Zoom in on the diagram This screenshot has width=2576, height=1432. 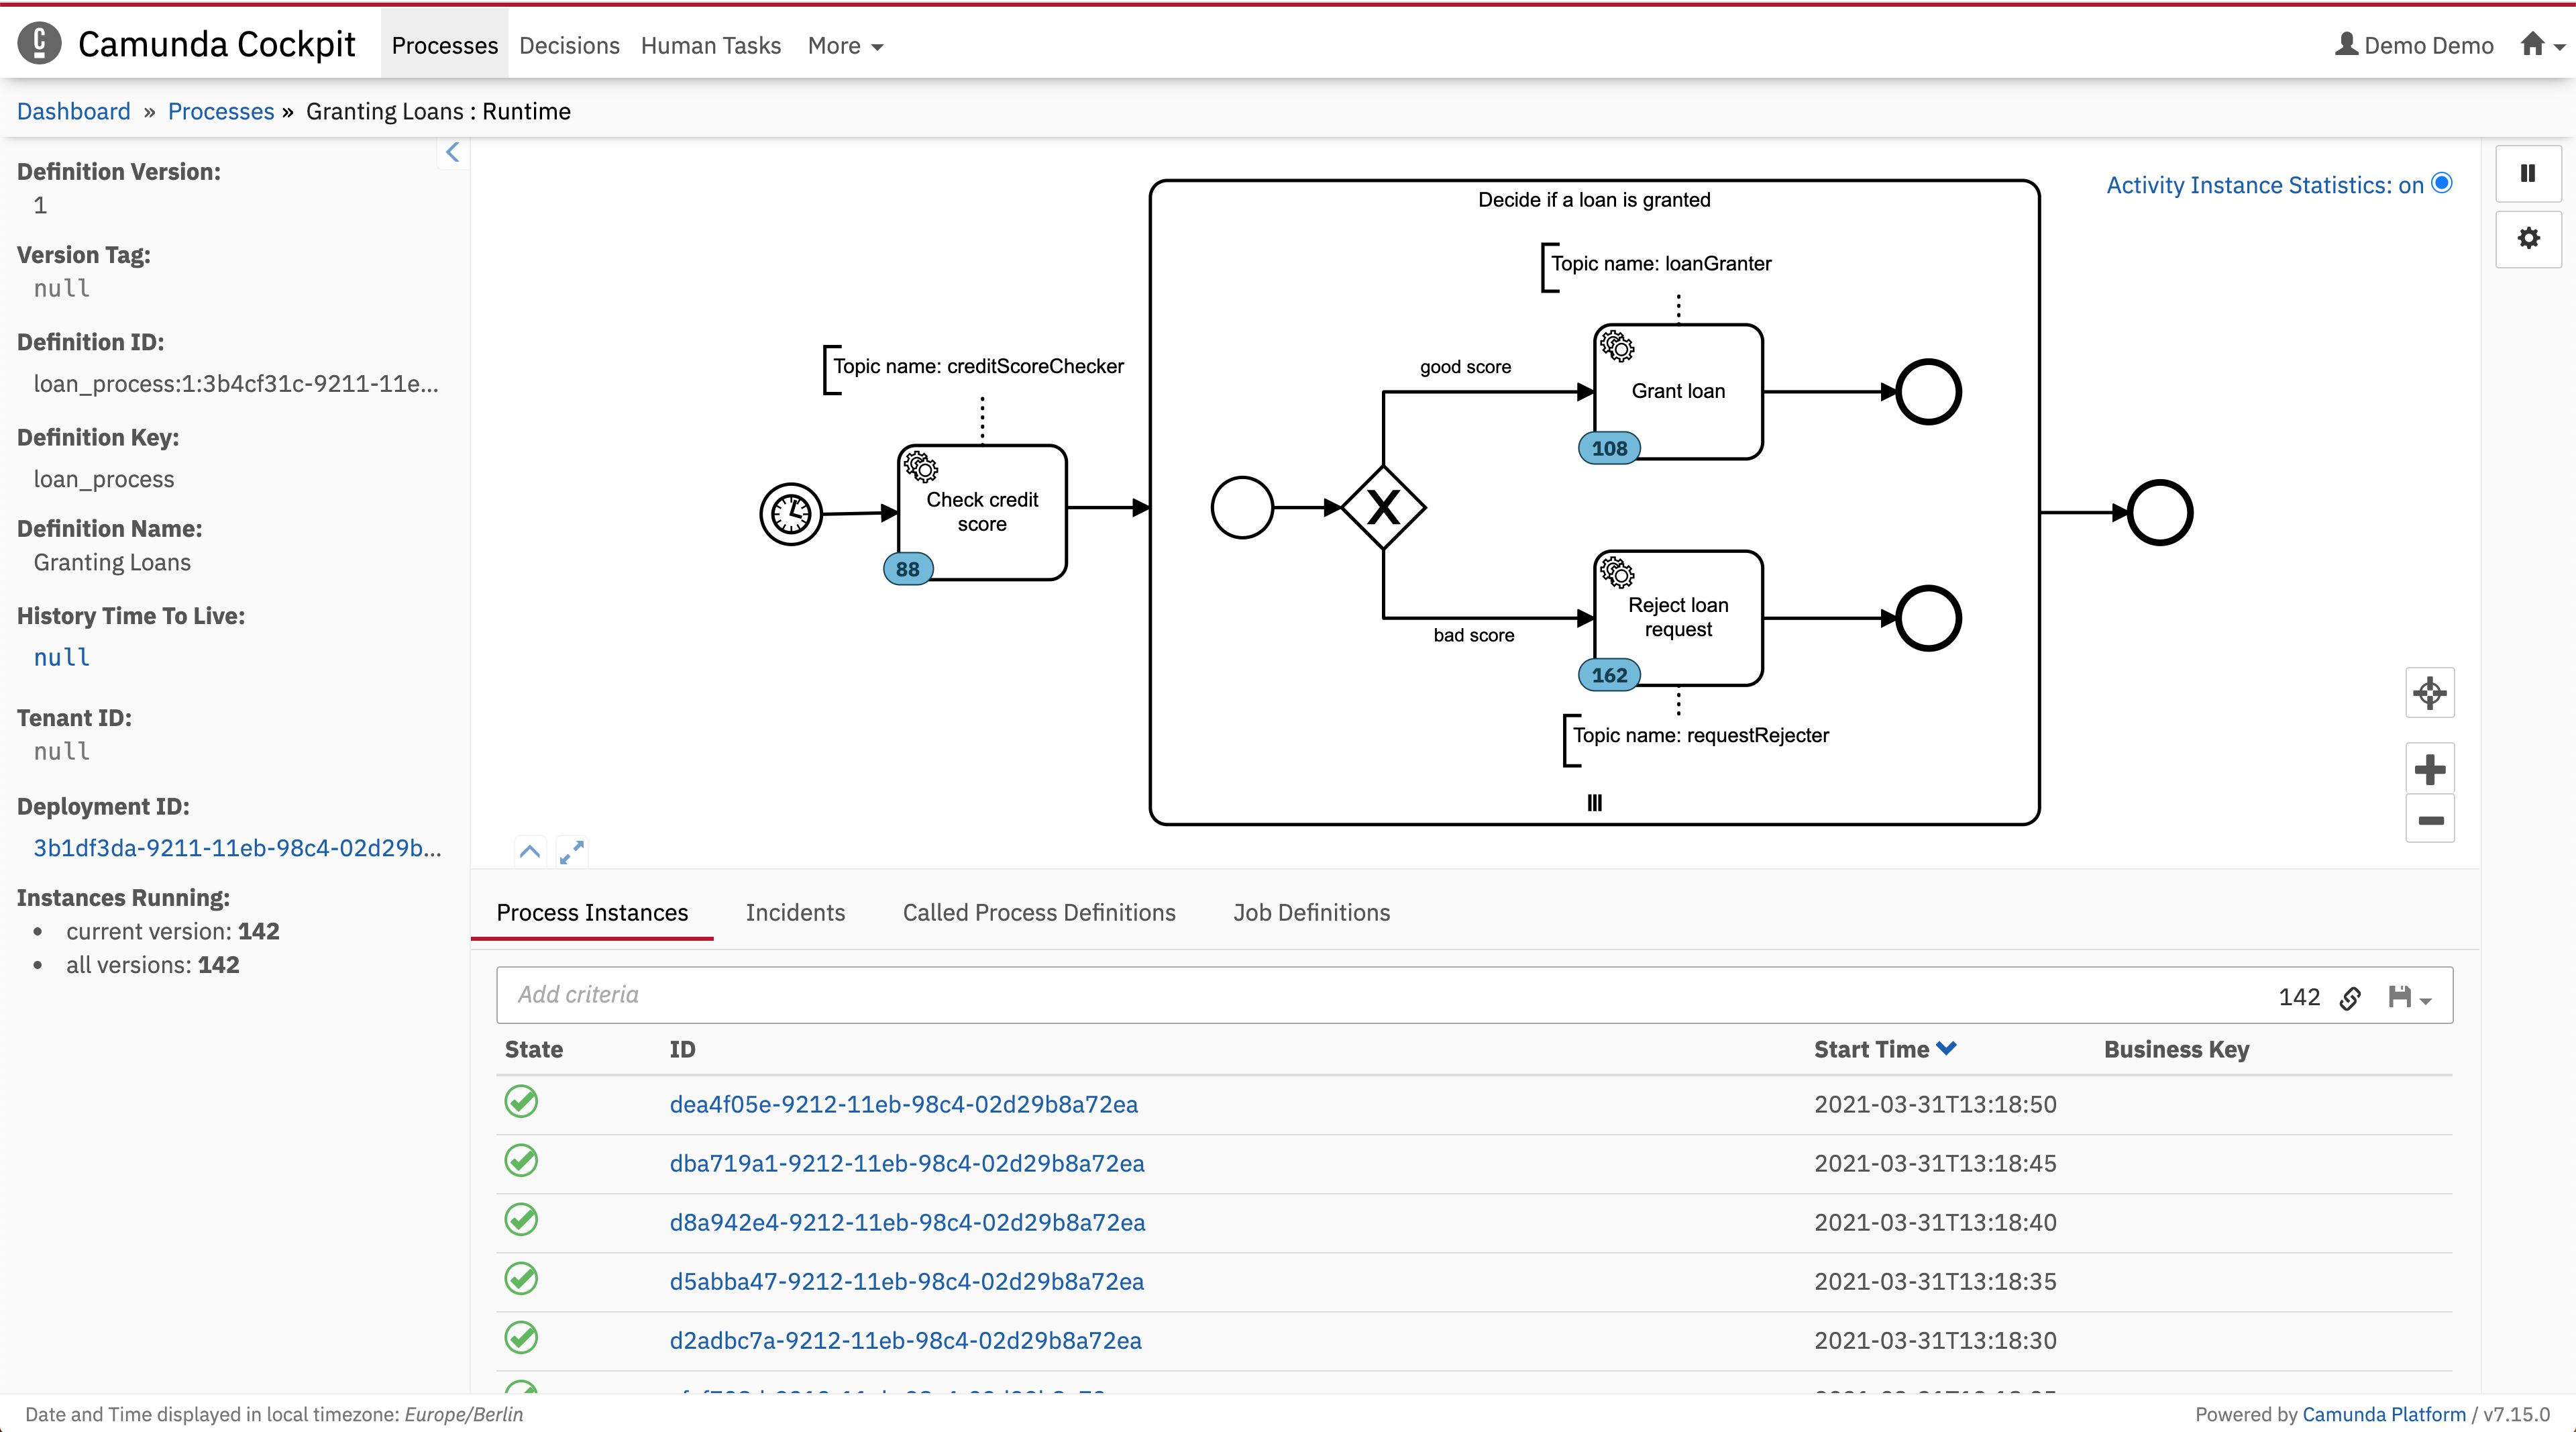2430,769
